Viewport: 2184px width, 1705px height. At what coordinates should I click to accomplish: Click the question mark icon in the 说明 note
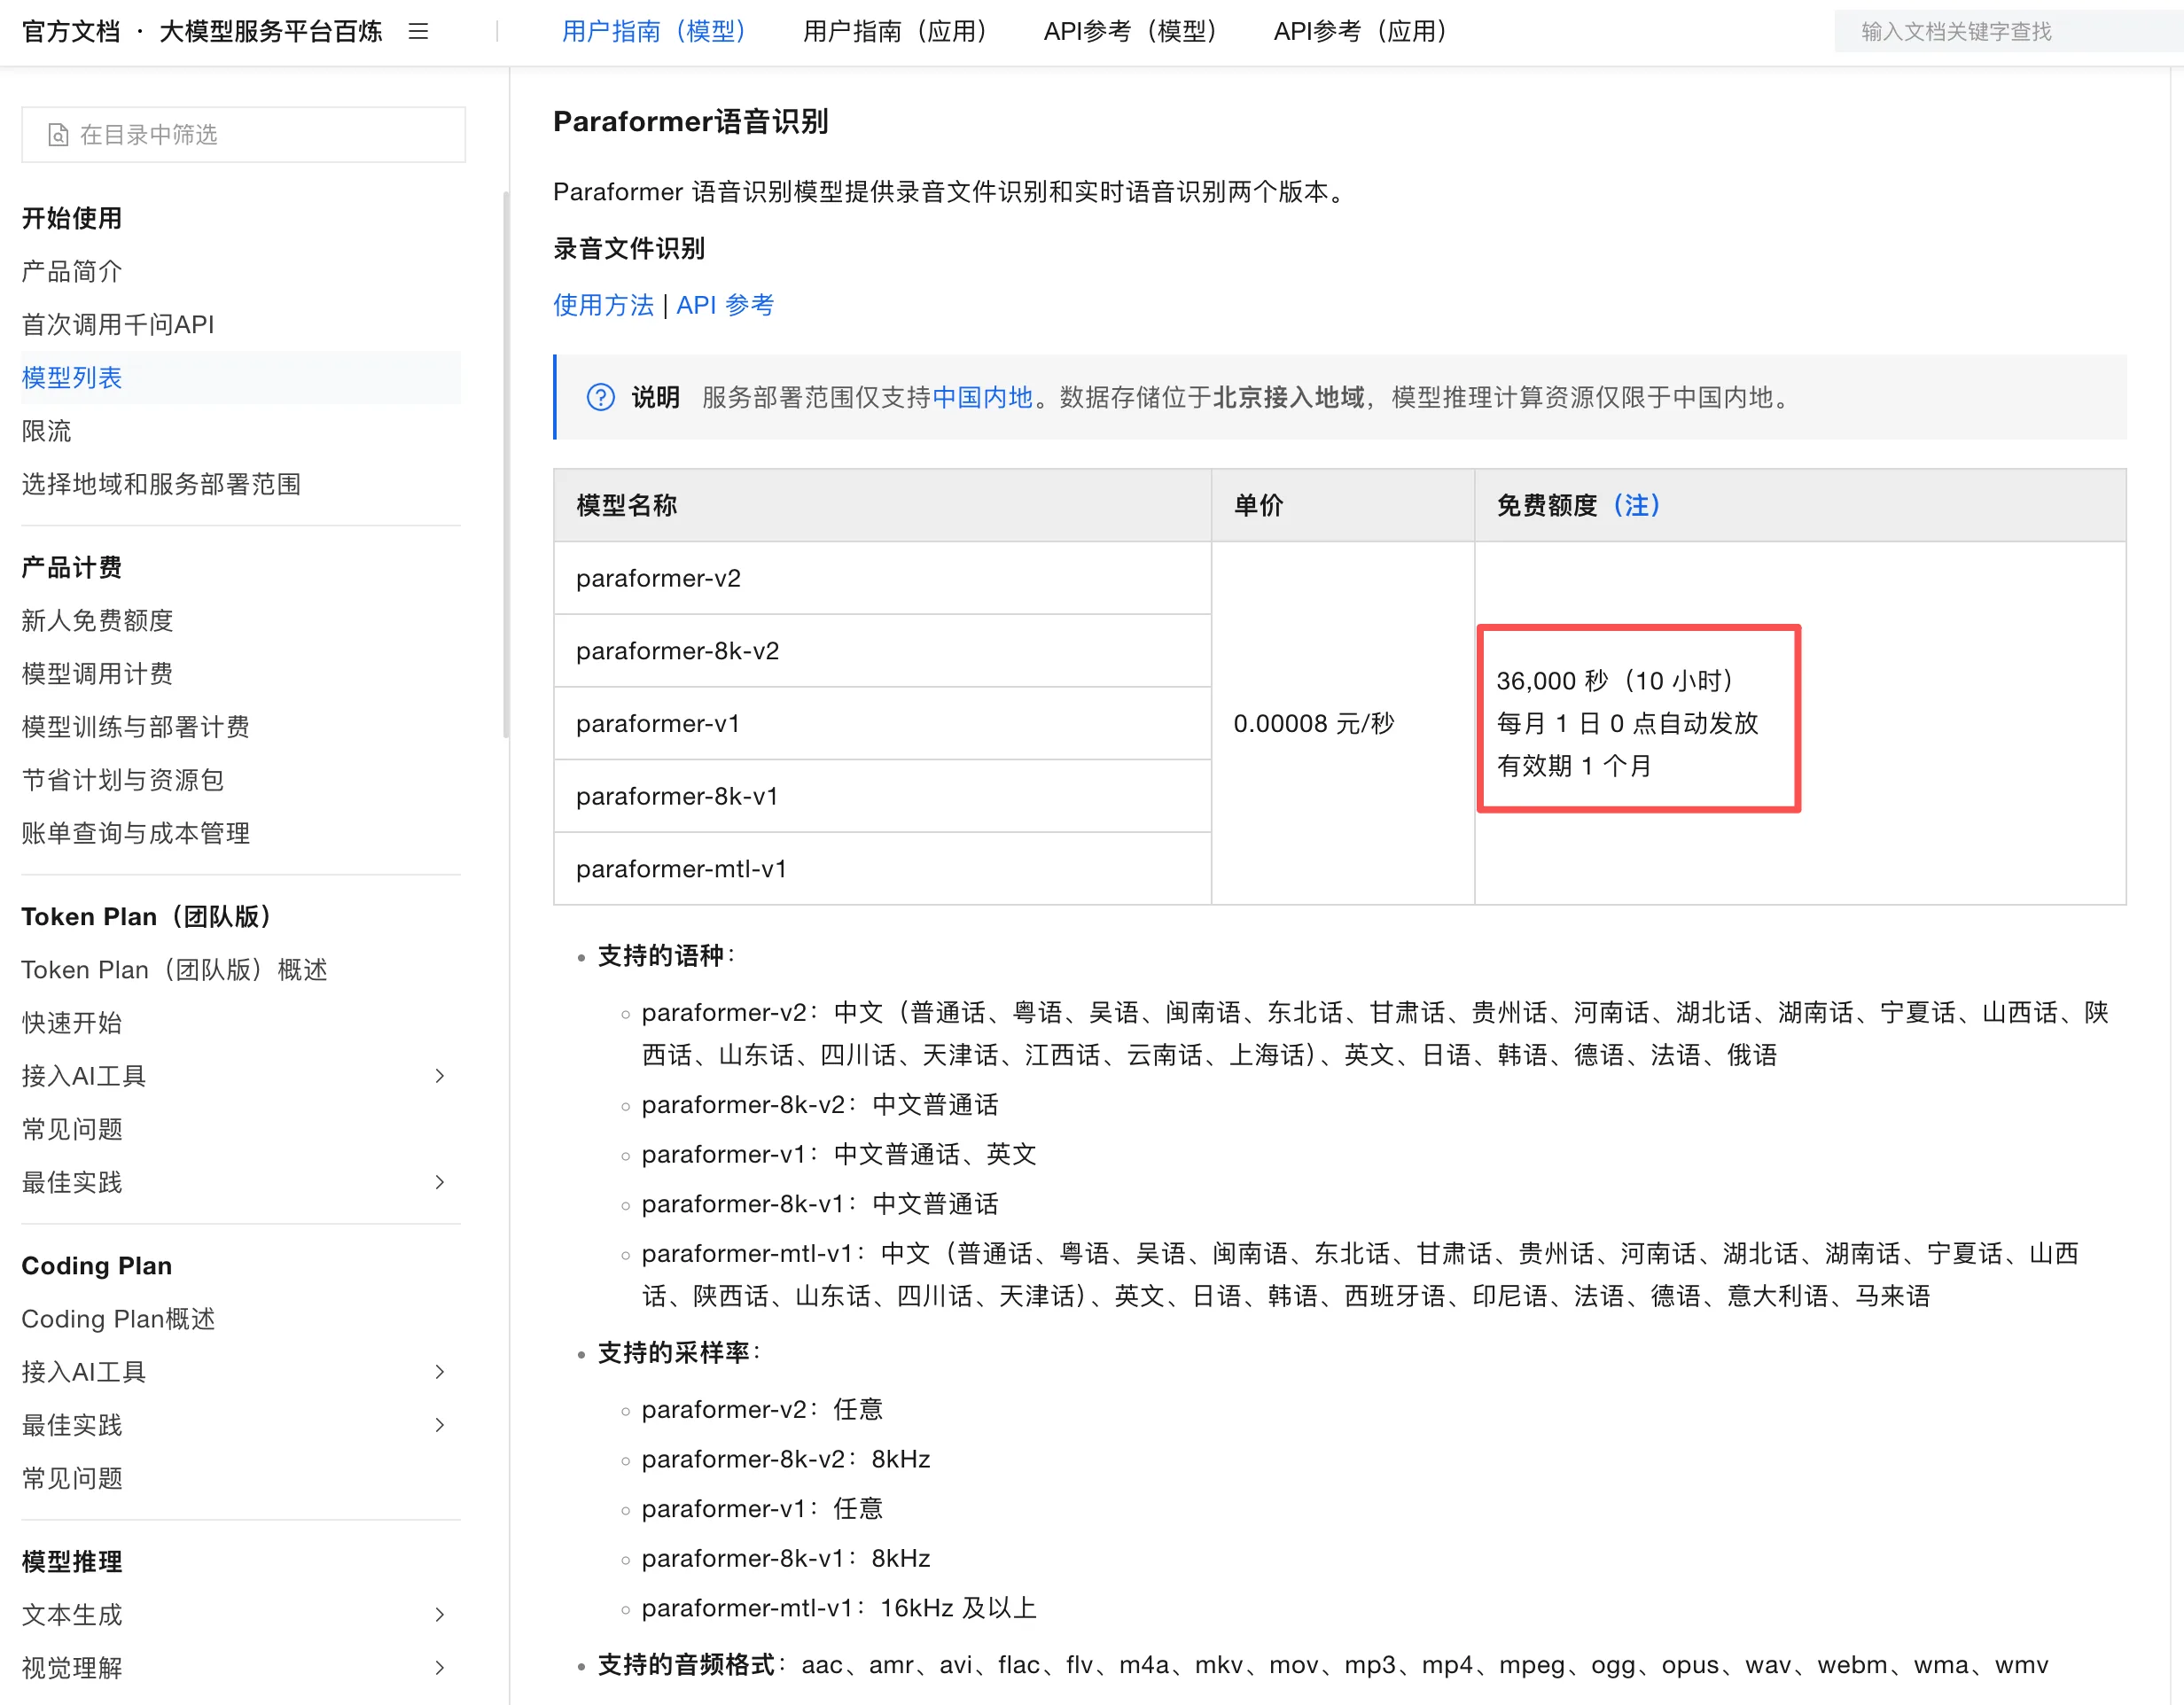point(600,398)
